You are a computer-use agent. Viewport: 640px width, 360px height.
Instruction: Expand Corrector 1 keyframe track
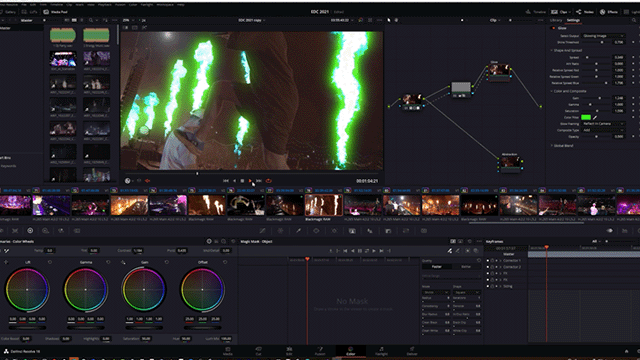click(x=500, y=260)
